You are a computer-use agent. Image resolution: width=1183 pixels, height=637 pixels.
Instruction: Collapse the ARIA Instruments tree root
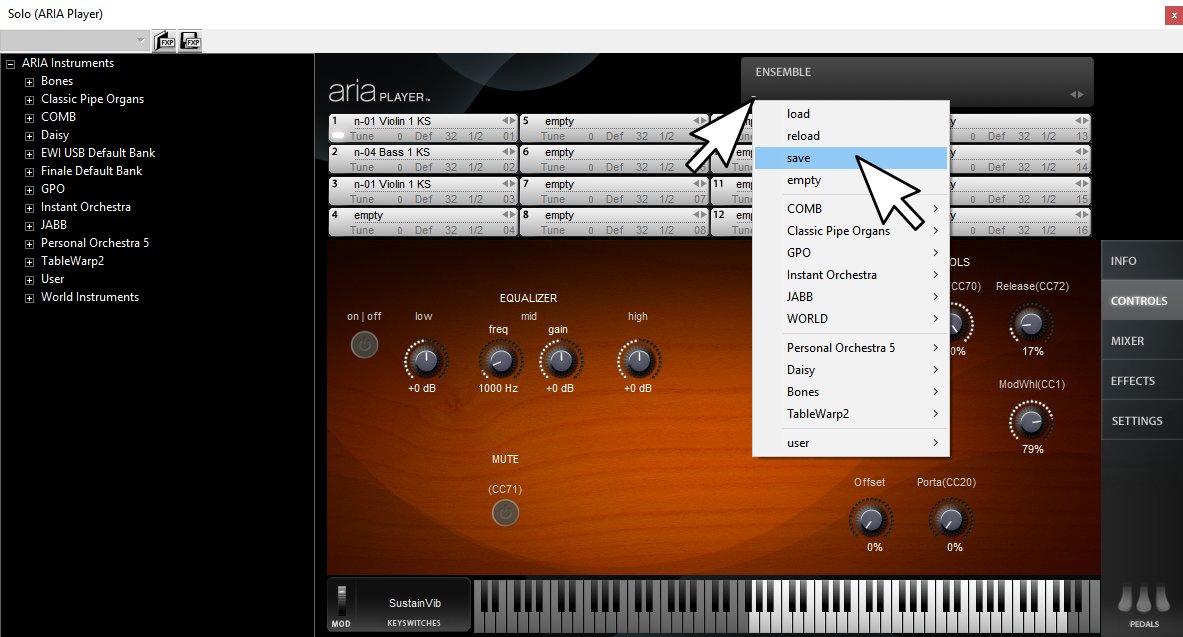[x=11, y=63]
